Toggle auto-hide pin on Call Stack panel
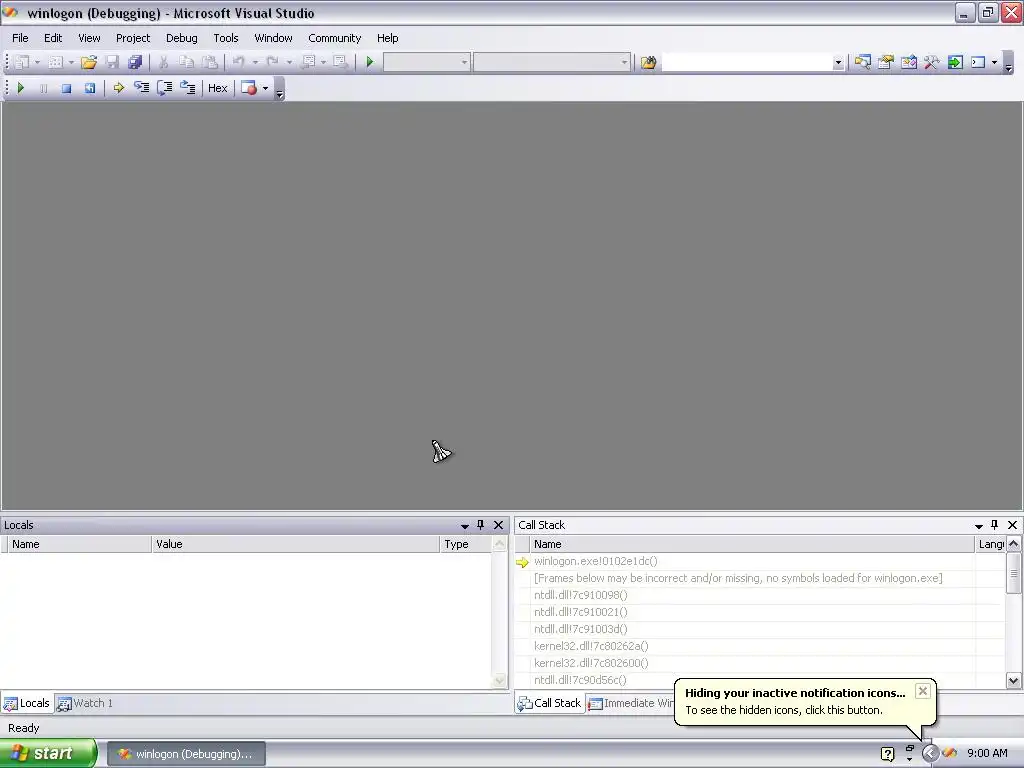The image size is (1024, 768). click(x=995, y=525)
